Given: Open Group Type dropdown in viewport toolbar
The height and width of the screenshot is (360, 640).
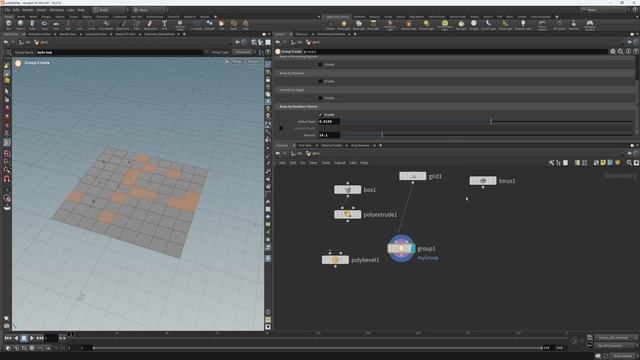Looking at the screenshot, I should [243, 52].
